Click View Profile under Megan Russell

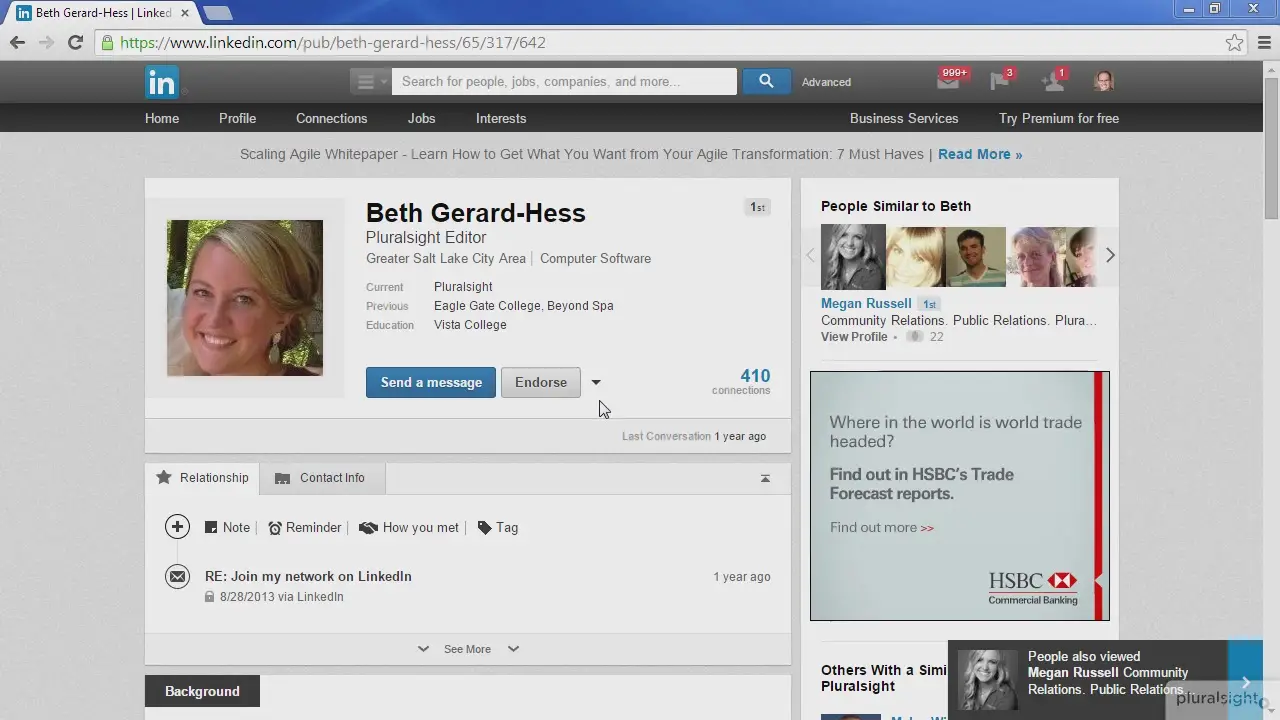point(854,337)
